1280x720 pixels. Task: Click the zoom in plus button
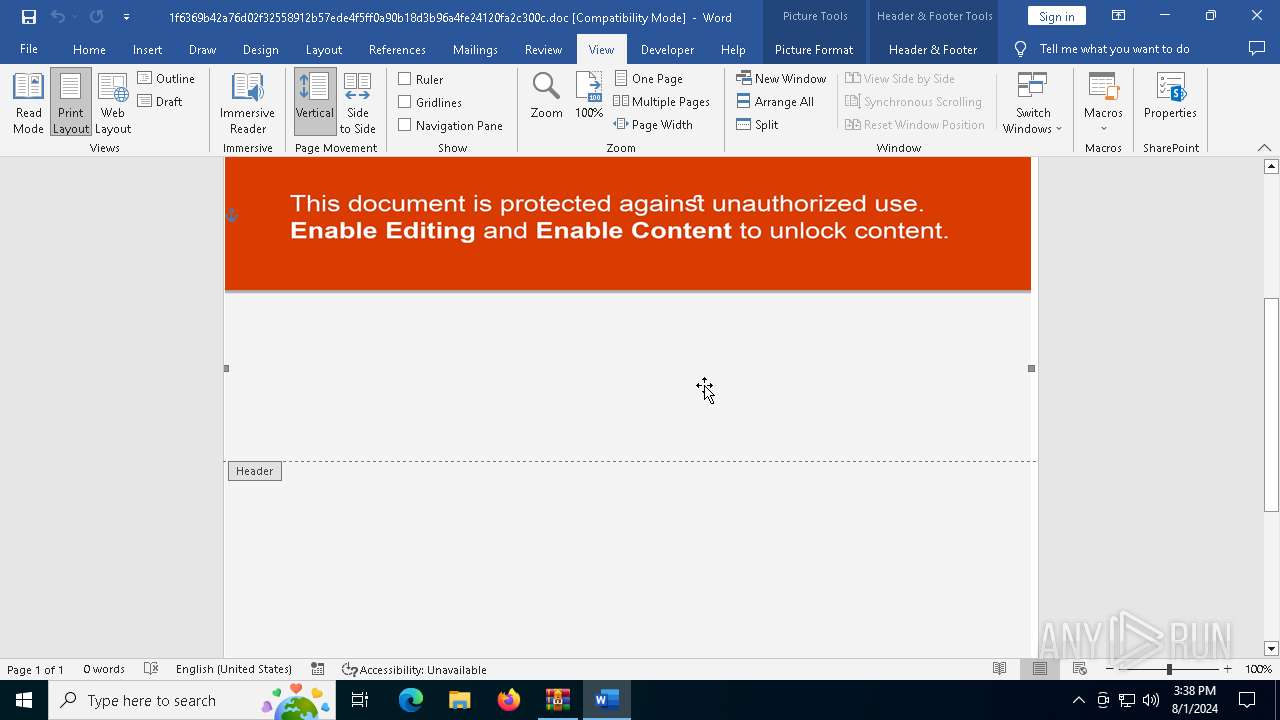pos(1227,669)
